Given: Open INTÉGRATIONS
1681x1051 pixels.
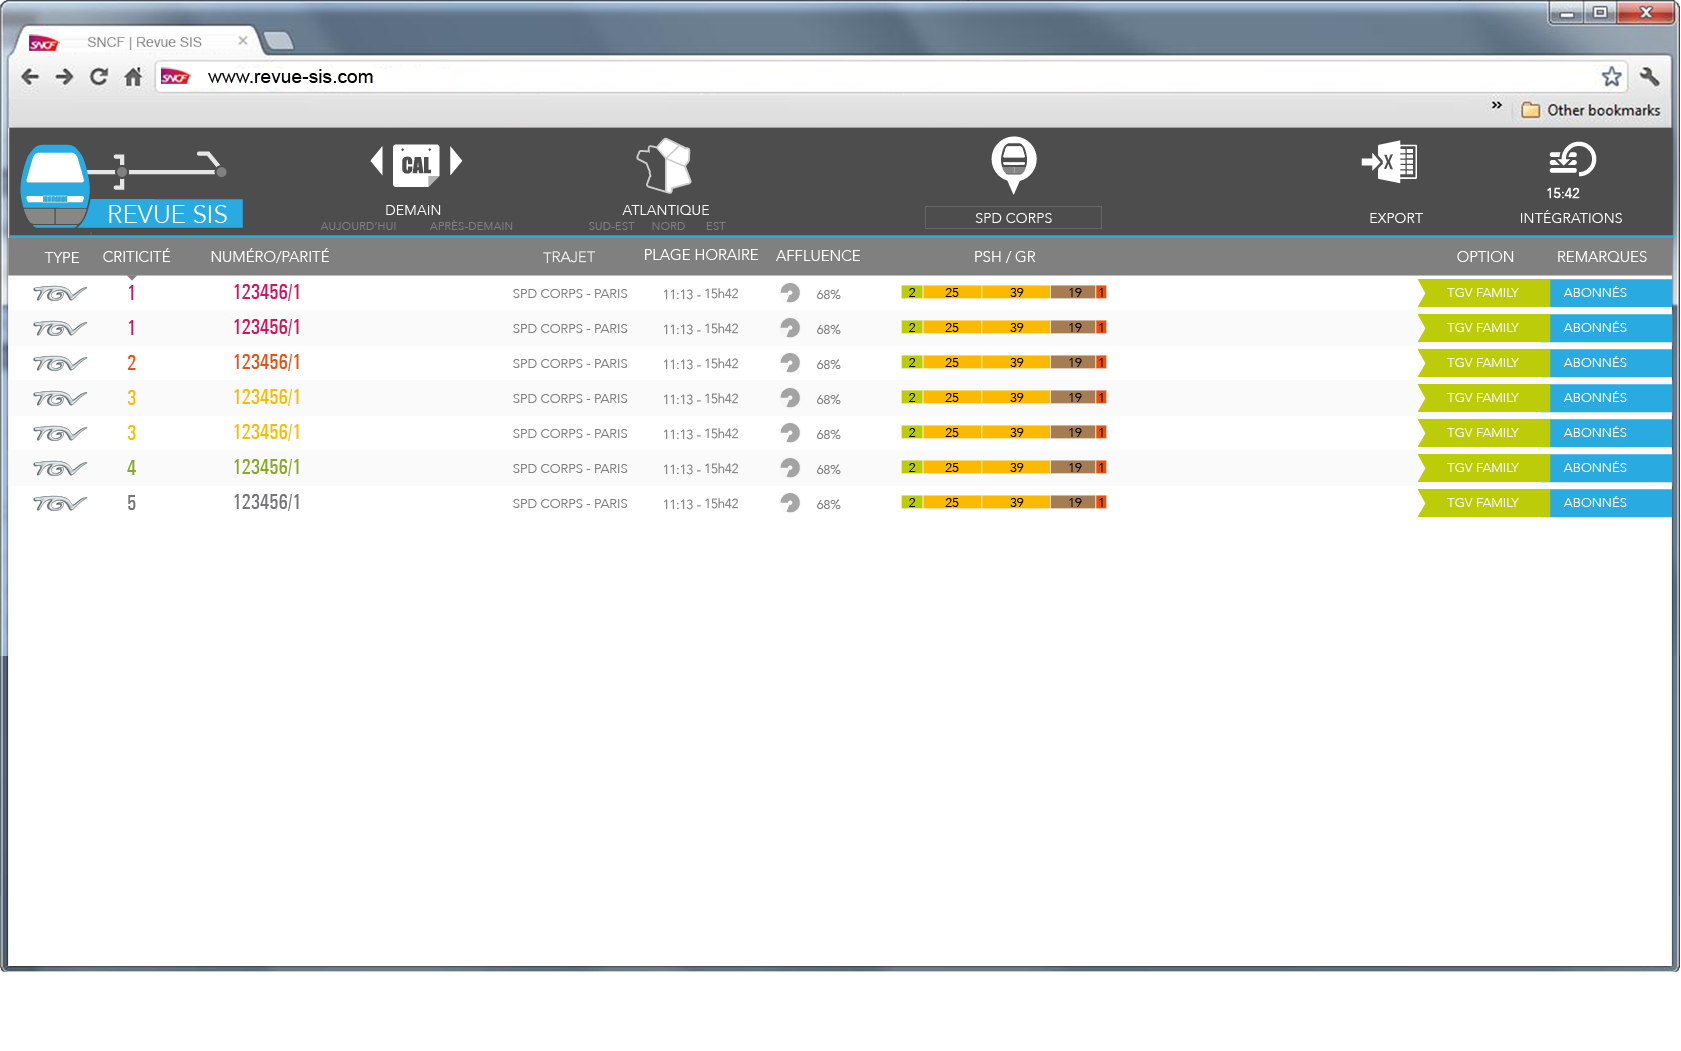Looking at the screenshot, I should 1570,218.
